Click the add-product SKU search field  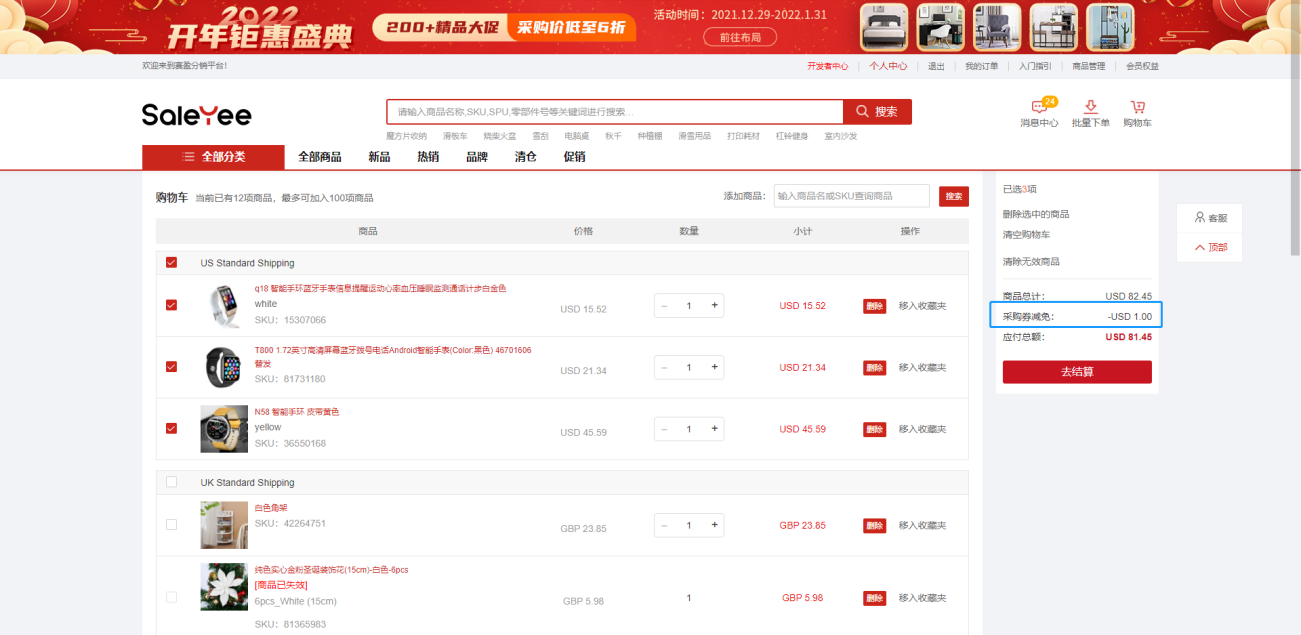pyautogui.click(x=851, y=196)
